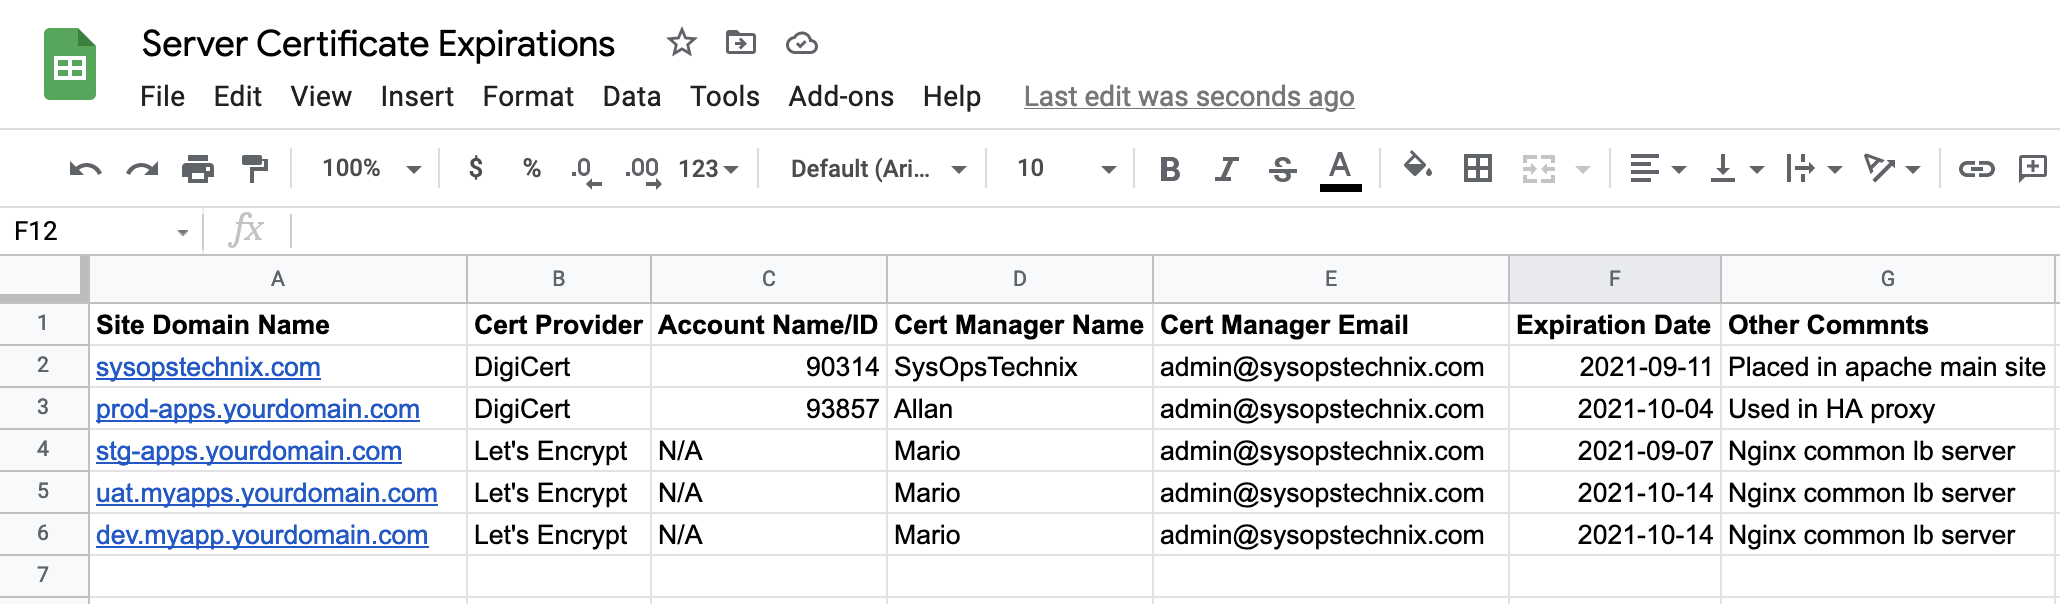The height and width of the screenshot is (604, 2060).
Task: Open the stg-apps.yourdomain.com link
Action: (249, 451)
